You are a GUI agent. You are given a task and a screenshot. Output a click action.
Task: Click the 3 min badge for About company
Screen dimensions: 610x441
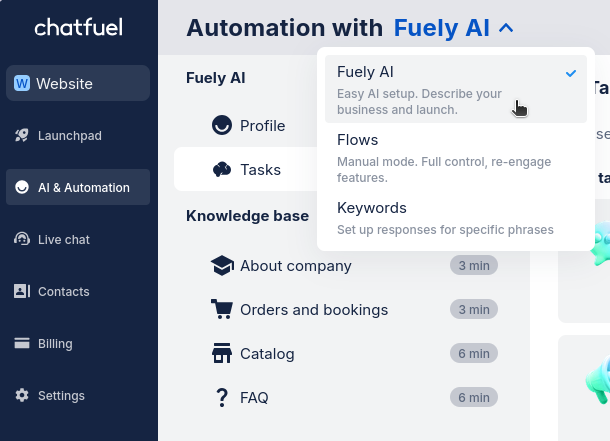[x=473, y=266]
